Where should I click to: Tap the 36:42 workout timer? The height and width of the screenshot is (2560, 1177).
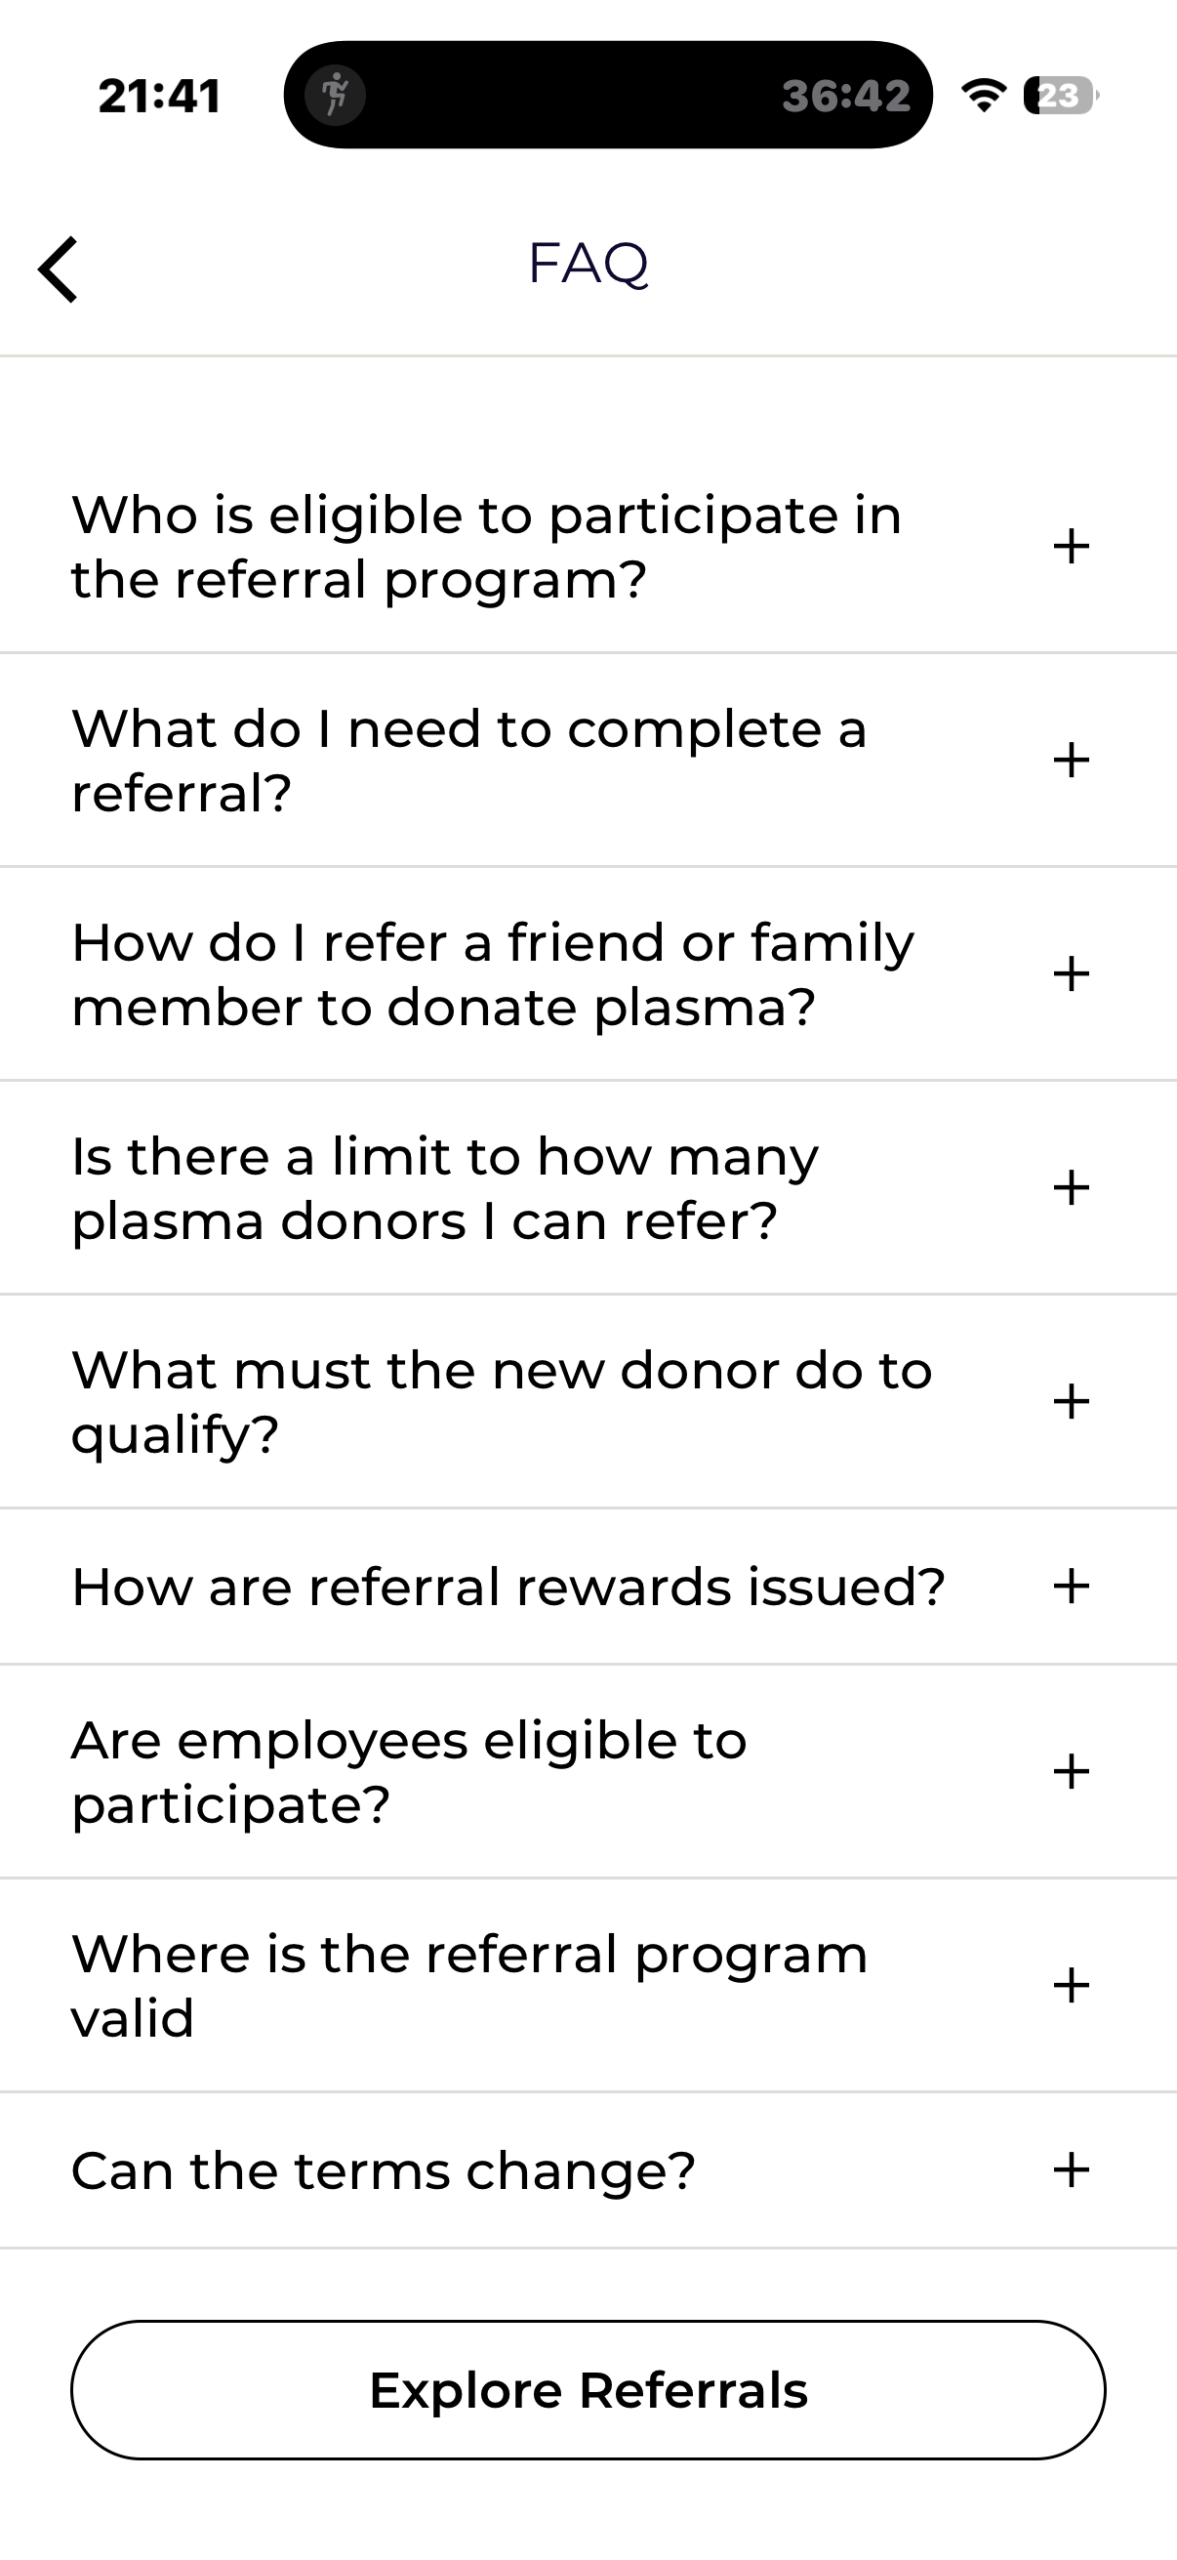pos(846,96)
